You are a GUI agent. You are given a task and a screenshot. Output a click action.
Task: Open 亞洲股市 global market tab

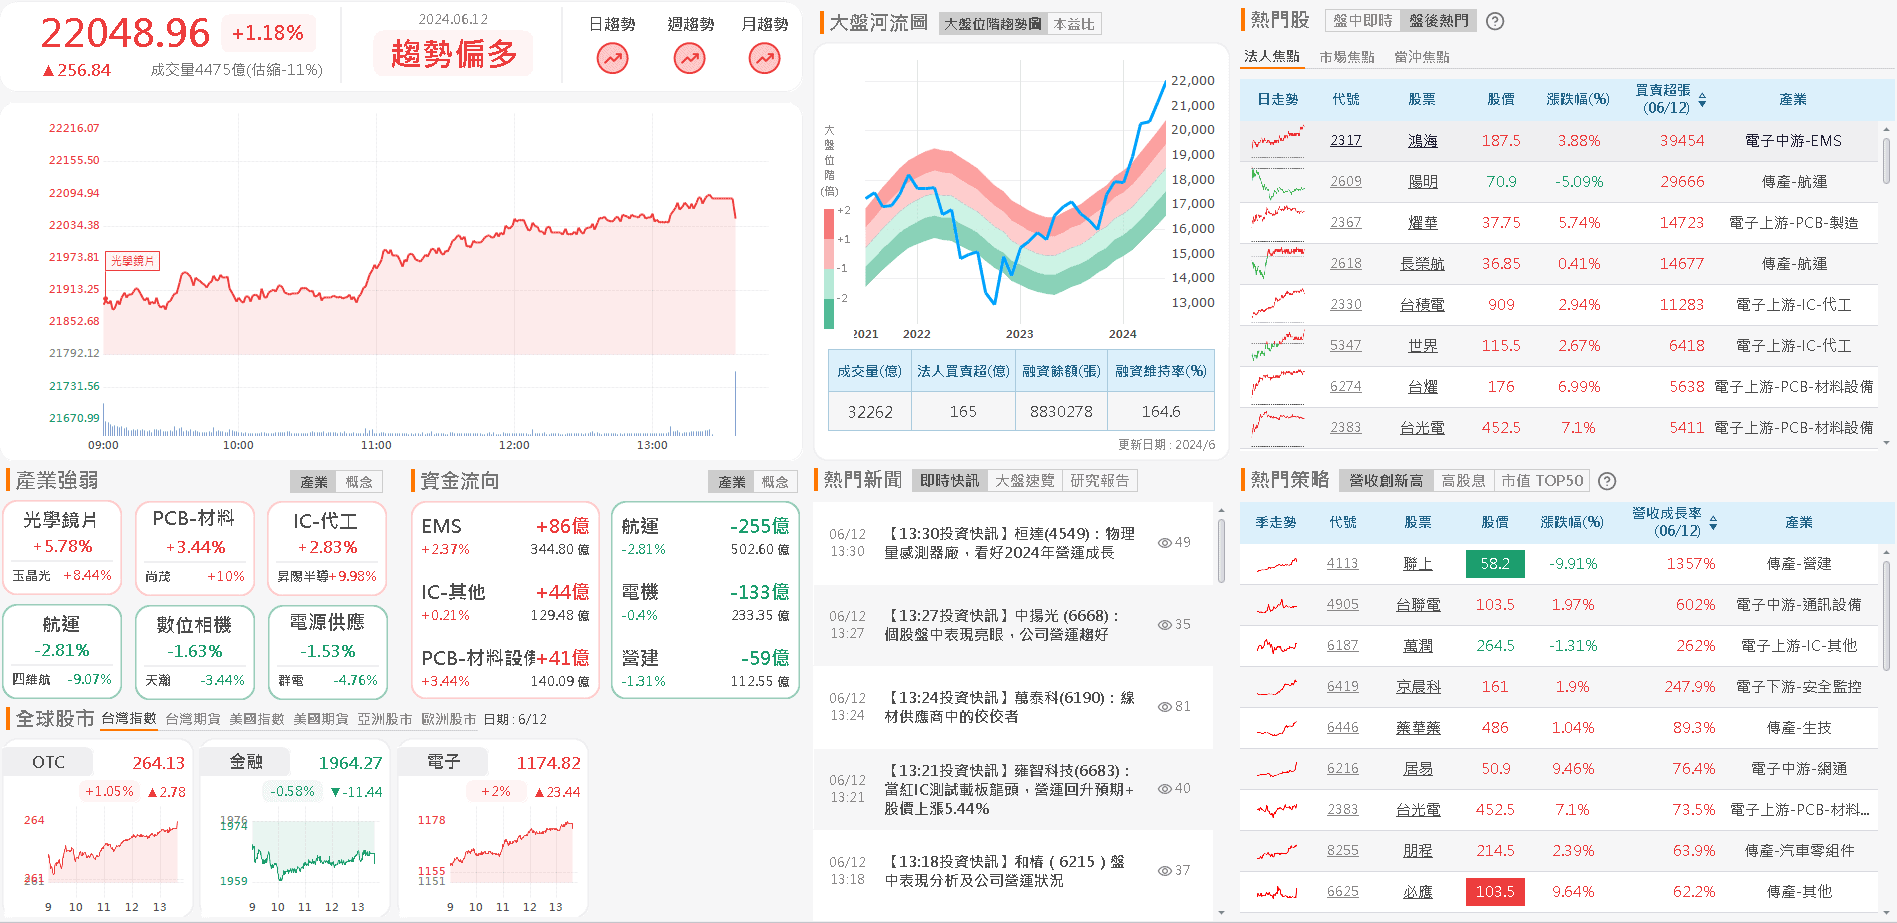[x=385, y=719]
